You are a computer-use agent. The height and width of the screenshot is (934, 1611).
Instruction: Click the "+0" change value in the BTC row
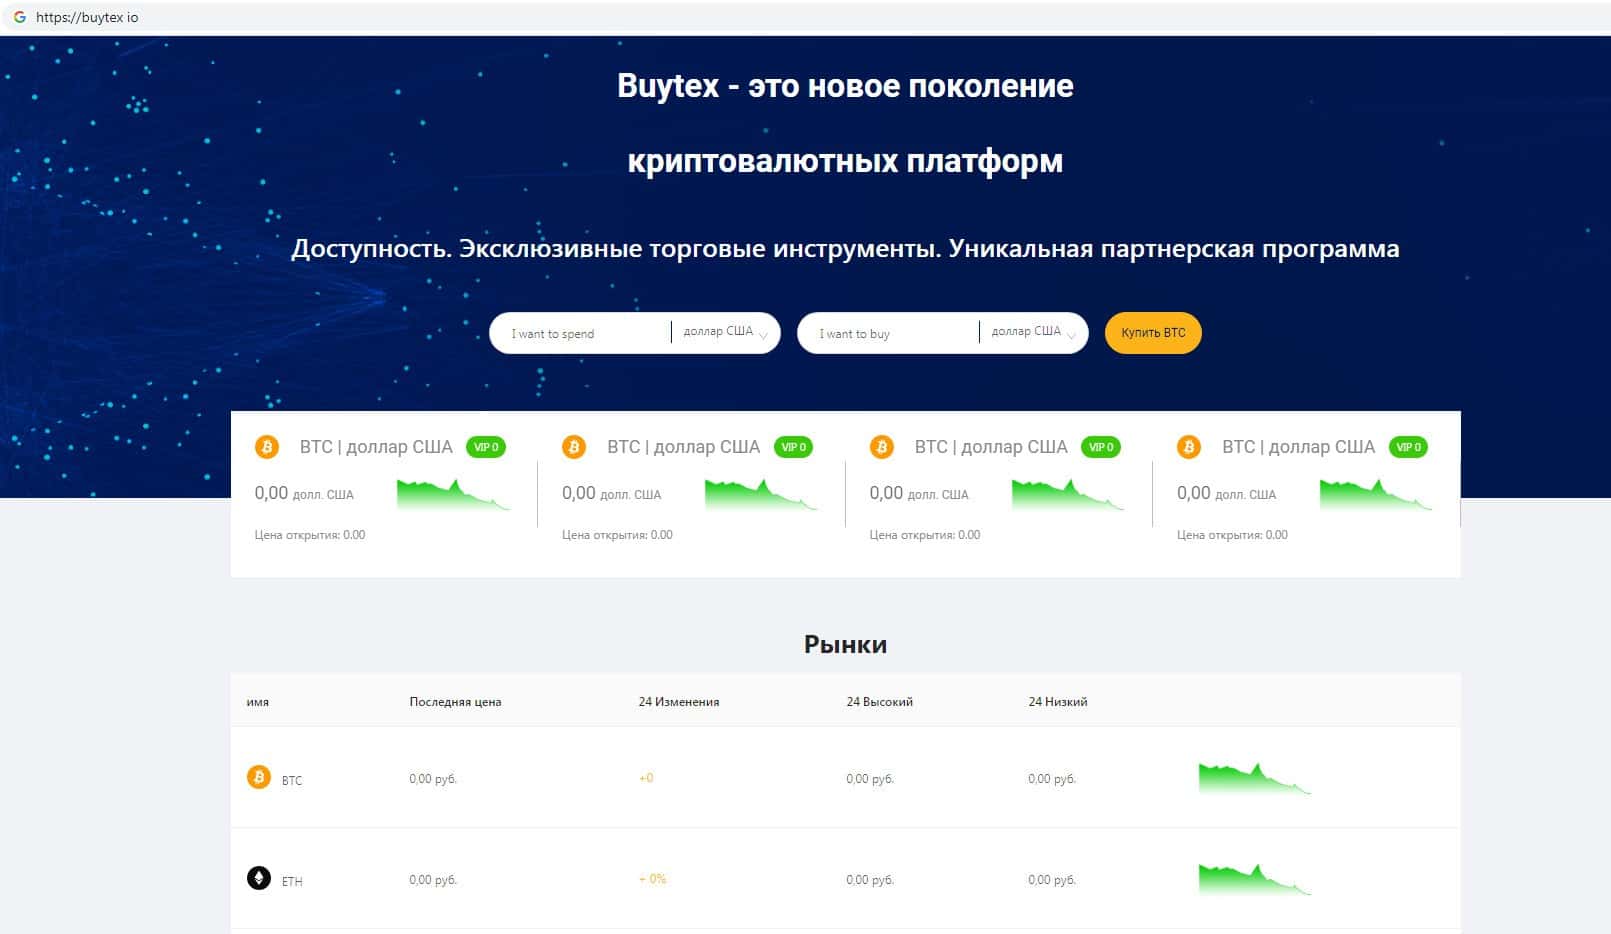[646, 778]
